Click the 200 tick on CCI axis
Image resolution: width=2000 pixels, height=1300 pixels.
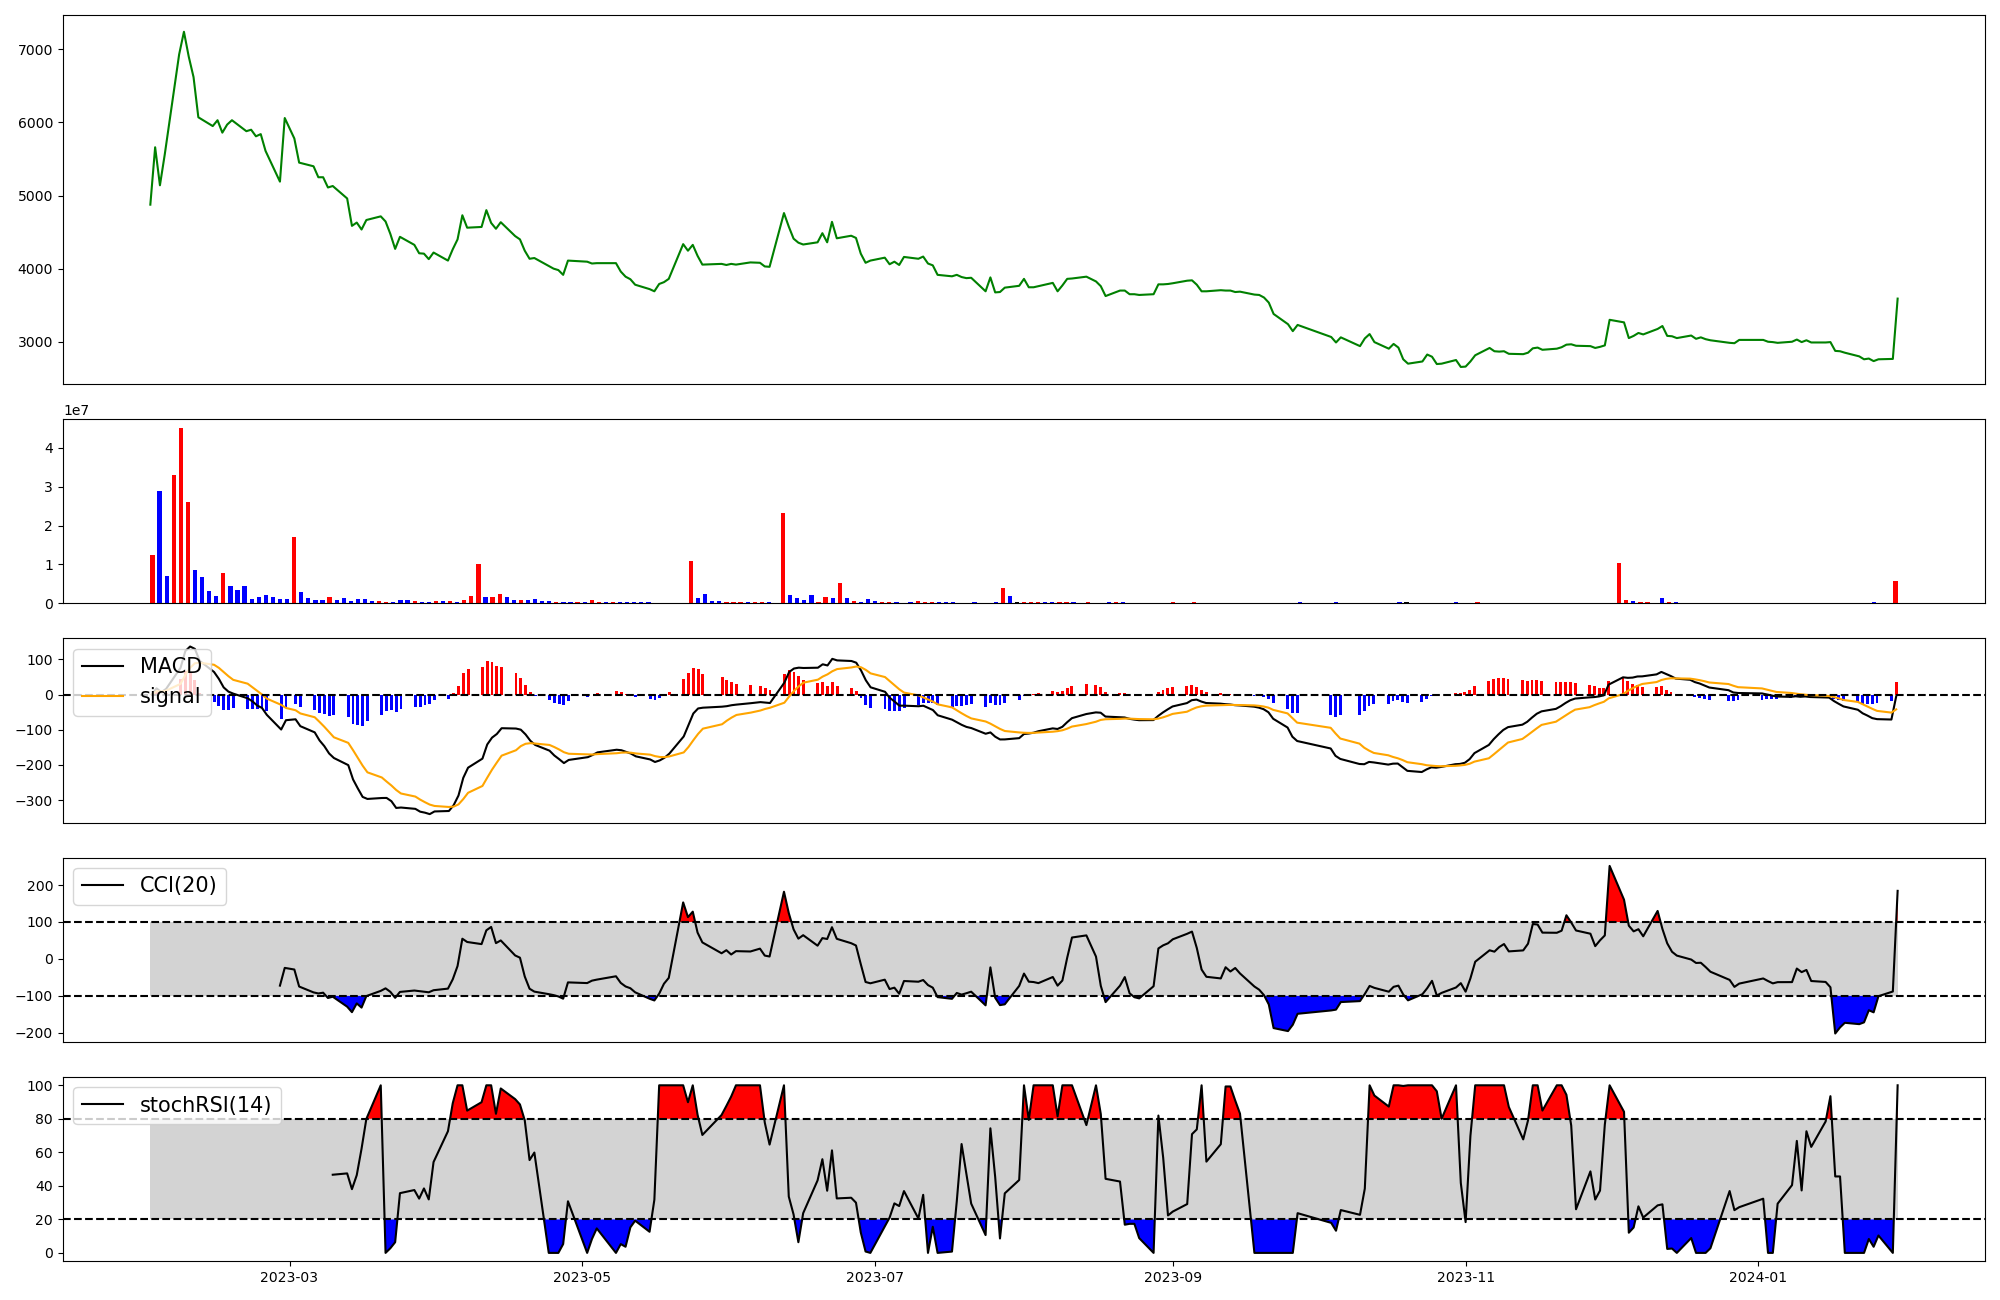pyautogui.click(x=40, y=886)
